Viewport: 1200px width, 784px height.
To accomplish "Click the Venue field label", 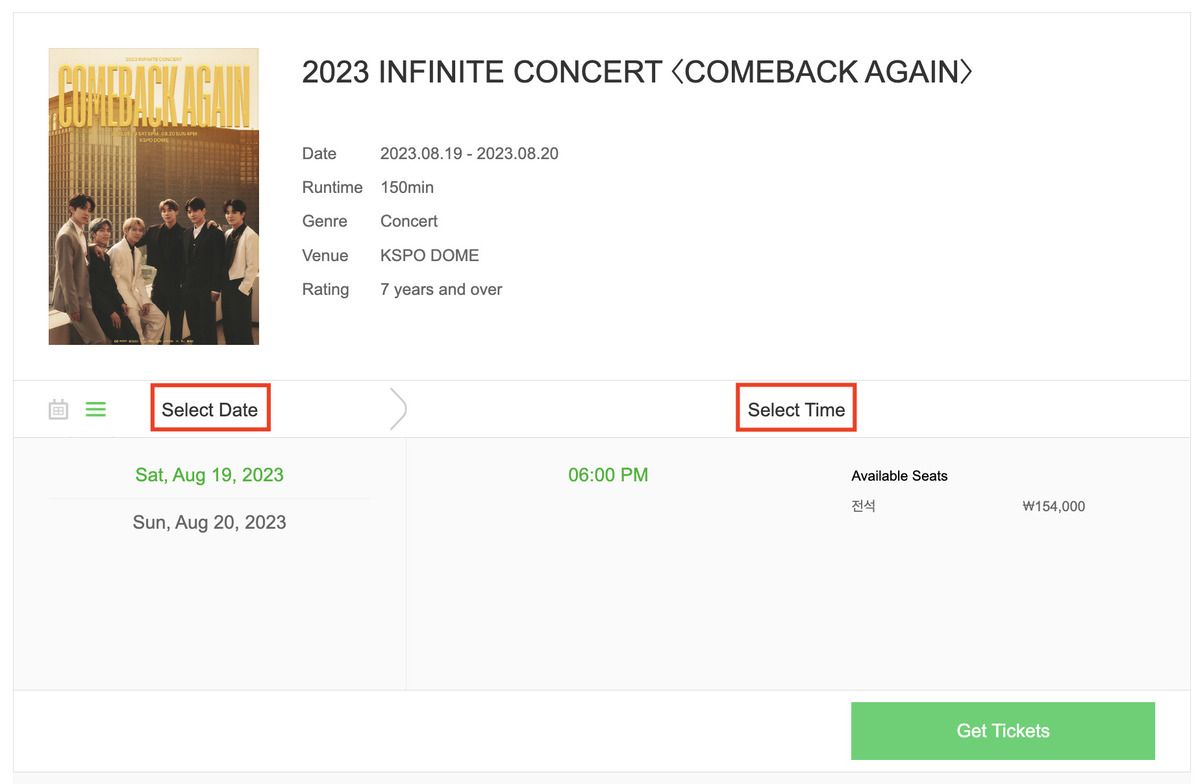I will pos(325,255).
